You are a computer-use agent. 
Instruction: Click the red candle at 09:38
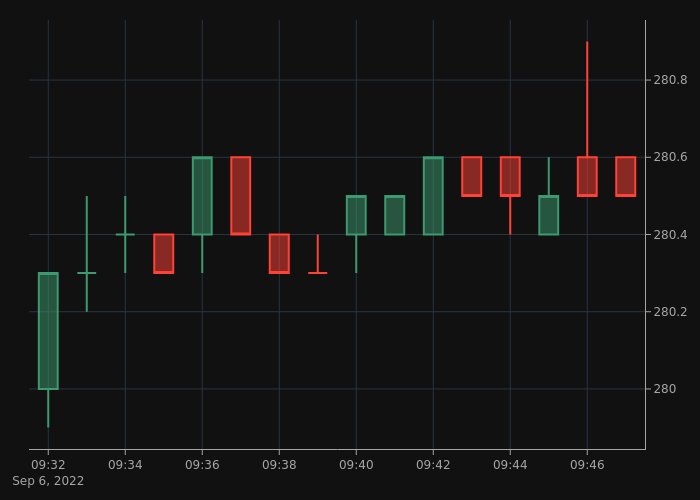pos(279,254)
